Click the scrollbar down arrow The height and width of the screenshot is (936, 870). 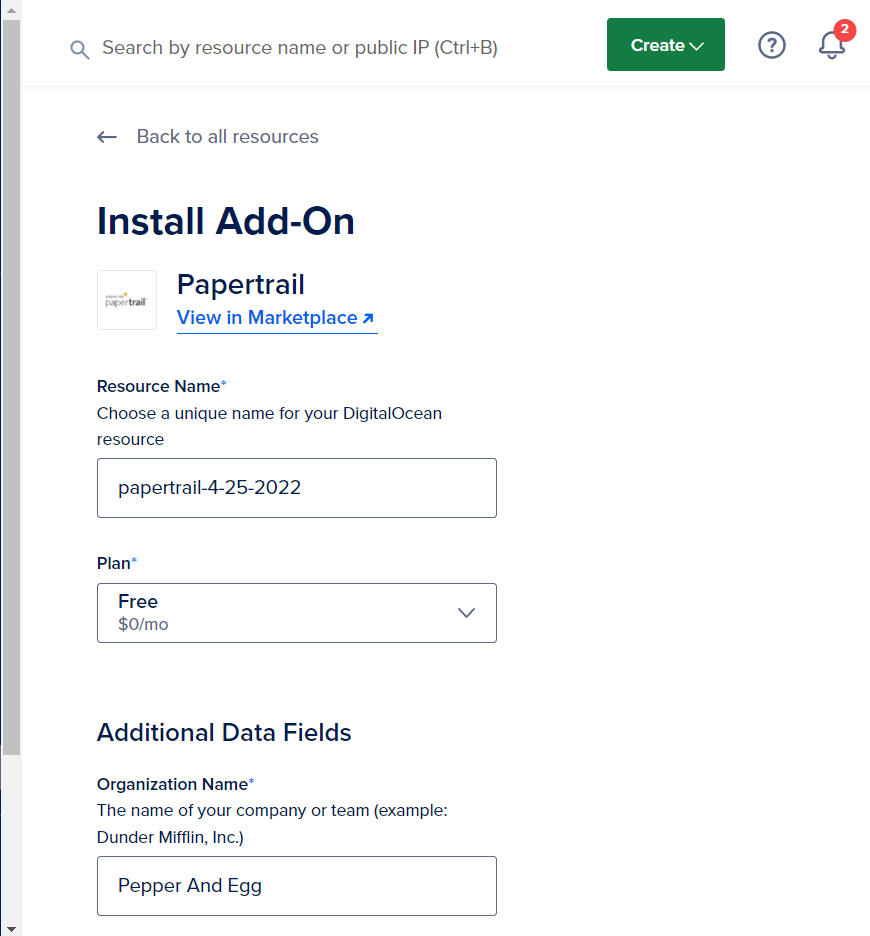(11, 928)
